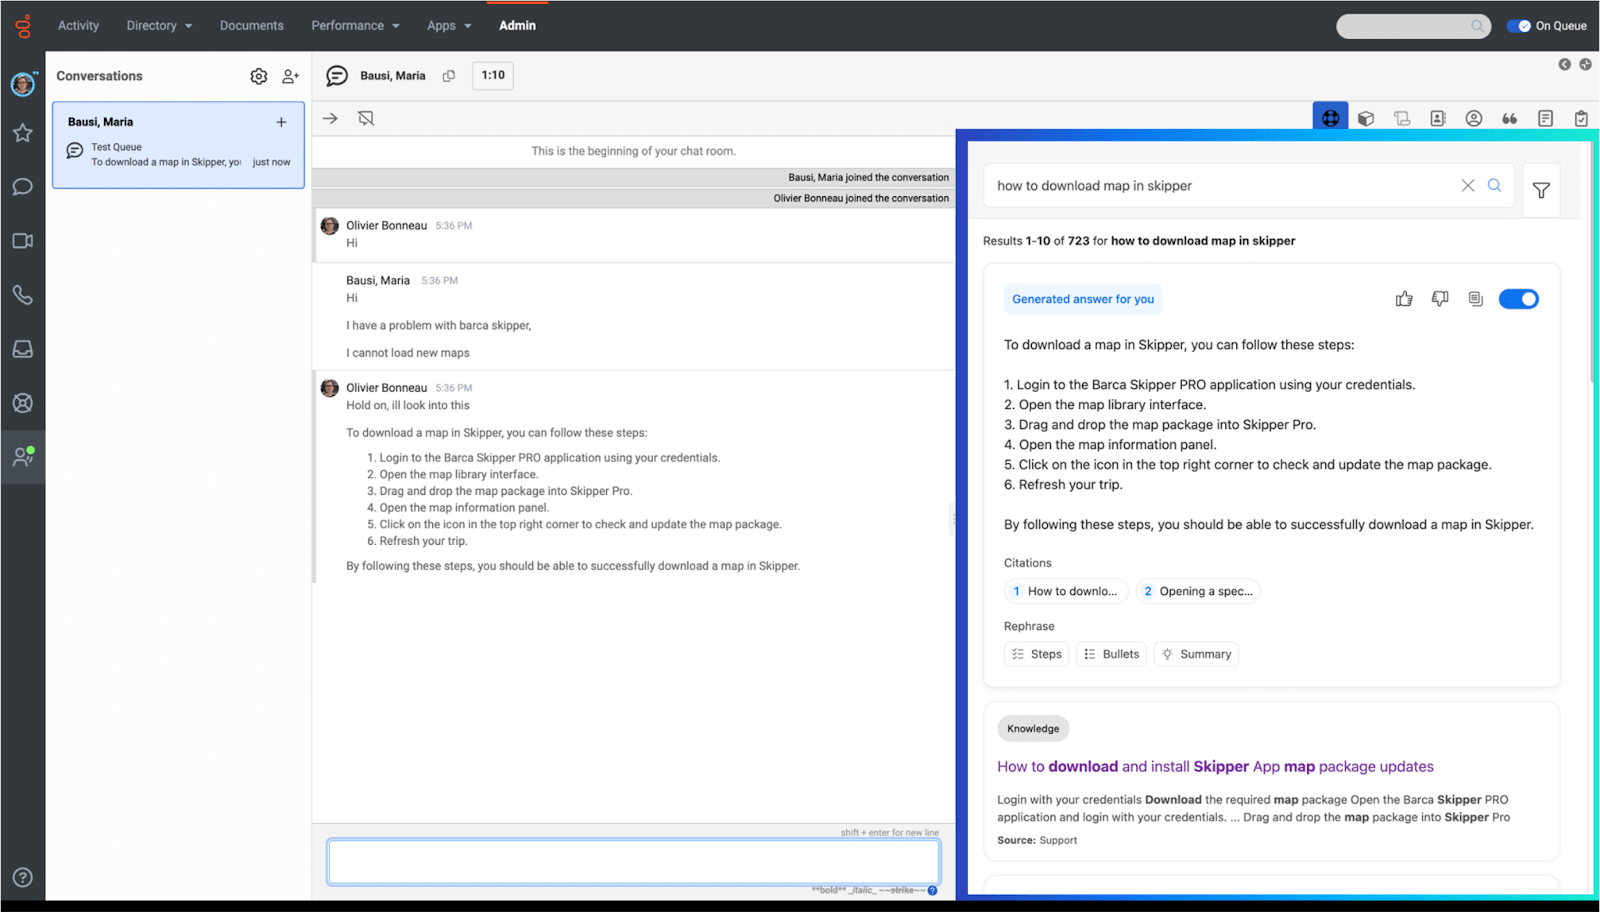Screen dimensions: 1600x912
Task: Rephrase the answer as Bullets
Action: [1111, 654]
